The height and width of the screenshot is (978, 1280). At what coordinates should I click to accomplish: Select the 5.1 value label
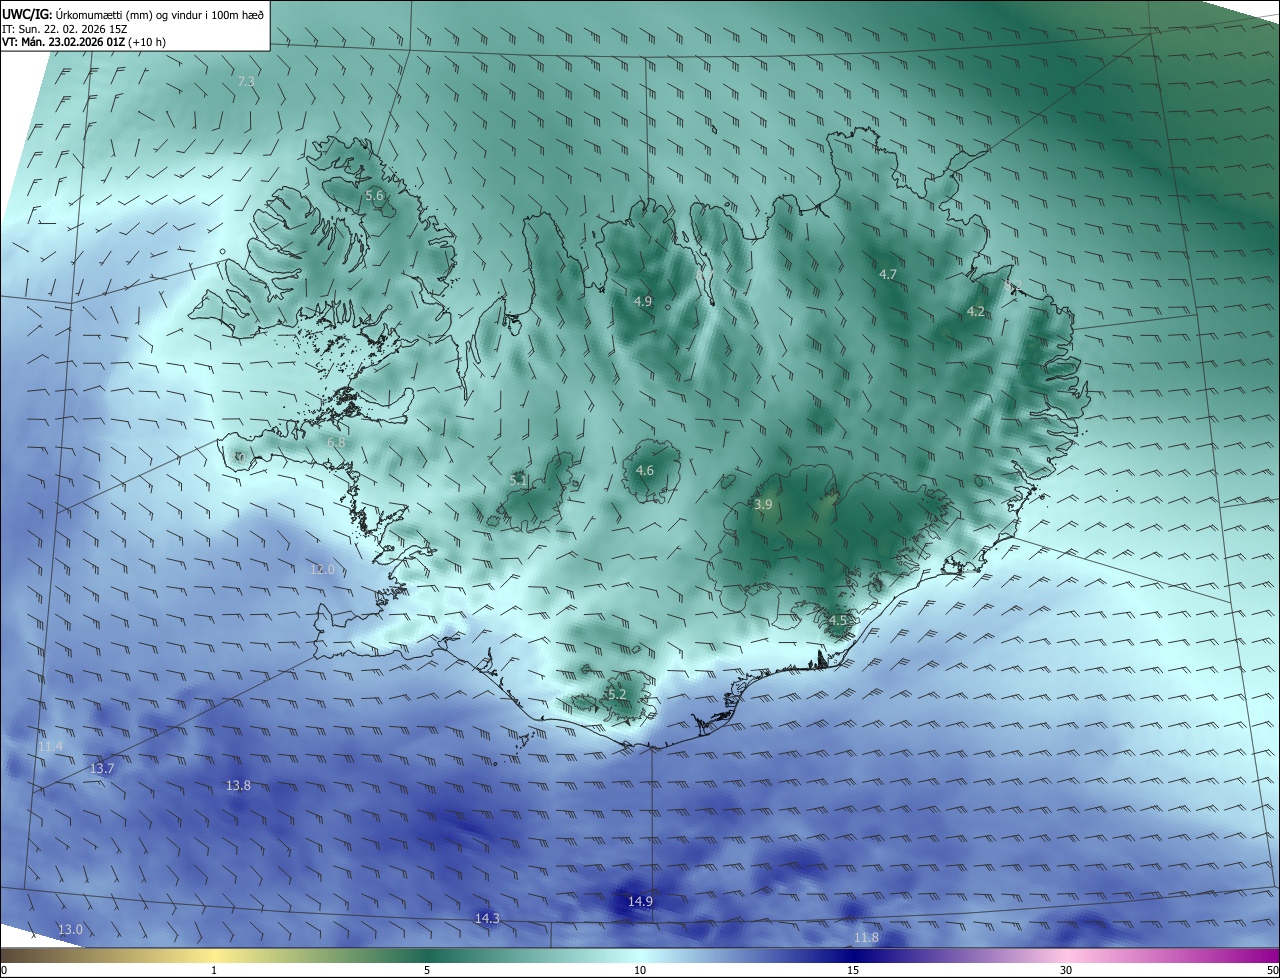pyautogui.click(x=518, y=481)
